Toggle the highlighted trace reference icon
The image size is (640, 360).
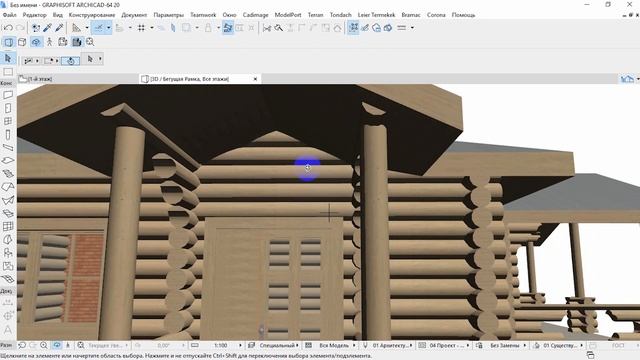tap(353, 28)
